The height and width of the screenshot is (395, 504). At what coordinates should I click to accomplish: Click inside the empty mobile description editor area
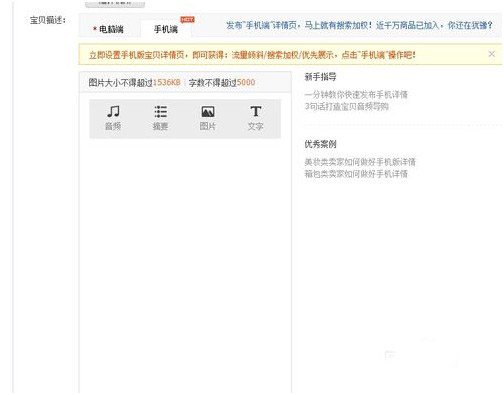tap(185, 263)
